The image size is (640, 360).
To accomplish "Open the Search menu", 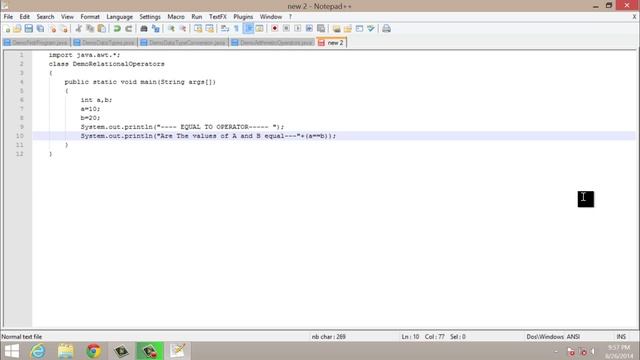I will 45,17.
